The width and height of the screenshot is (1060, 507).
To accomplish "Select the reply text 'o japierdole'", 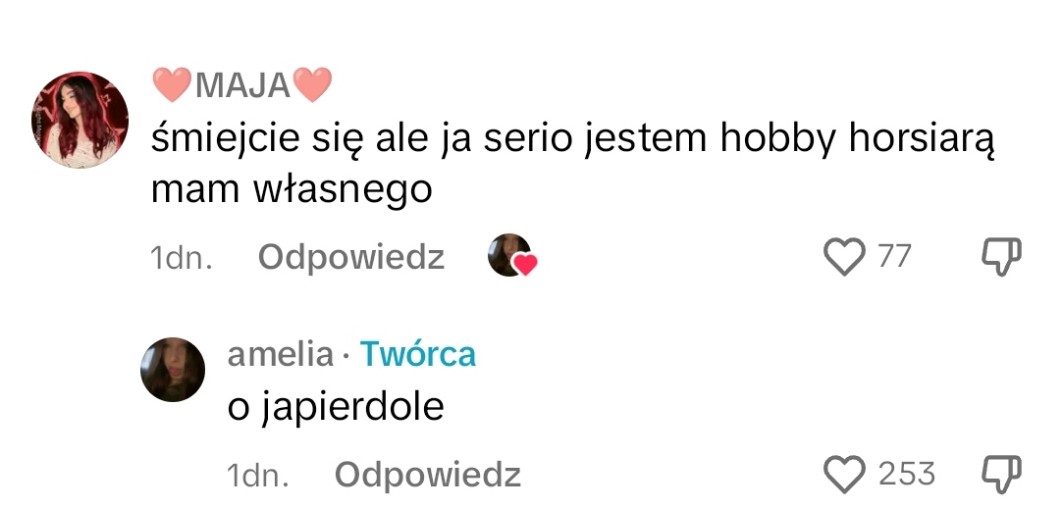I will click(x=335, y=408).
